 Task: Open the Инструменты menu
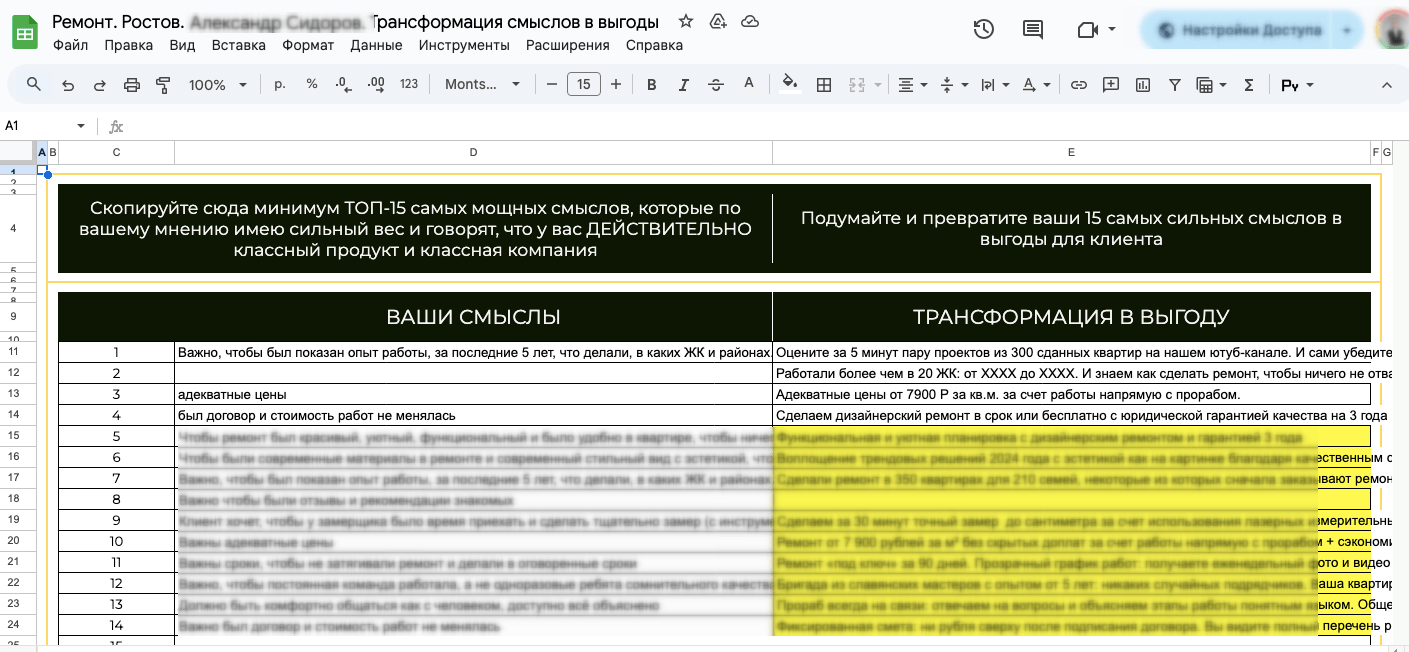click(464, 45)
